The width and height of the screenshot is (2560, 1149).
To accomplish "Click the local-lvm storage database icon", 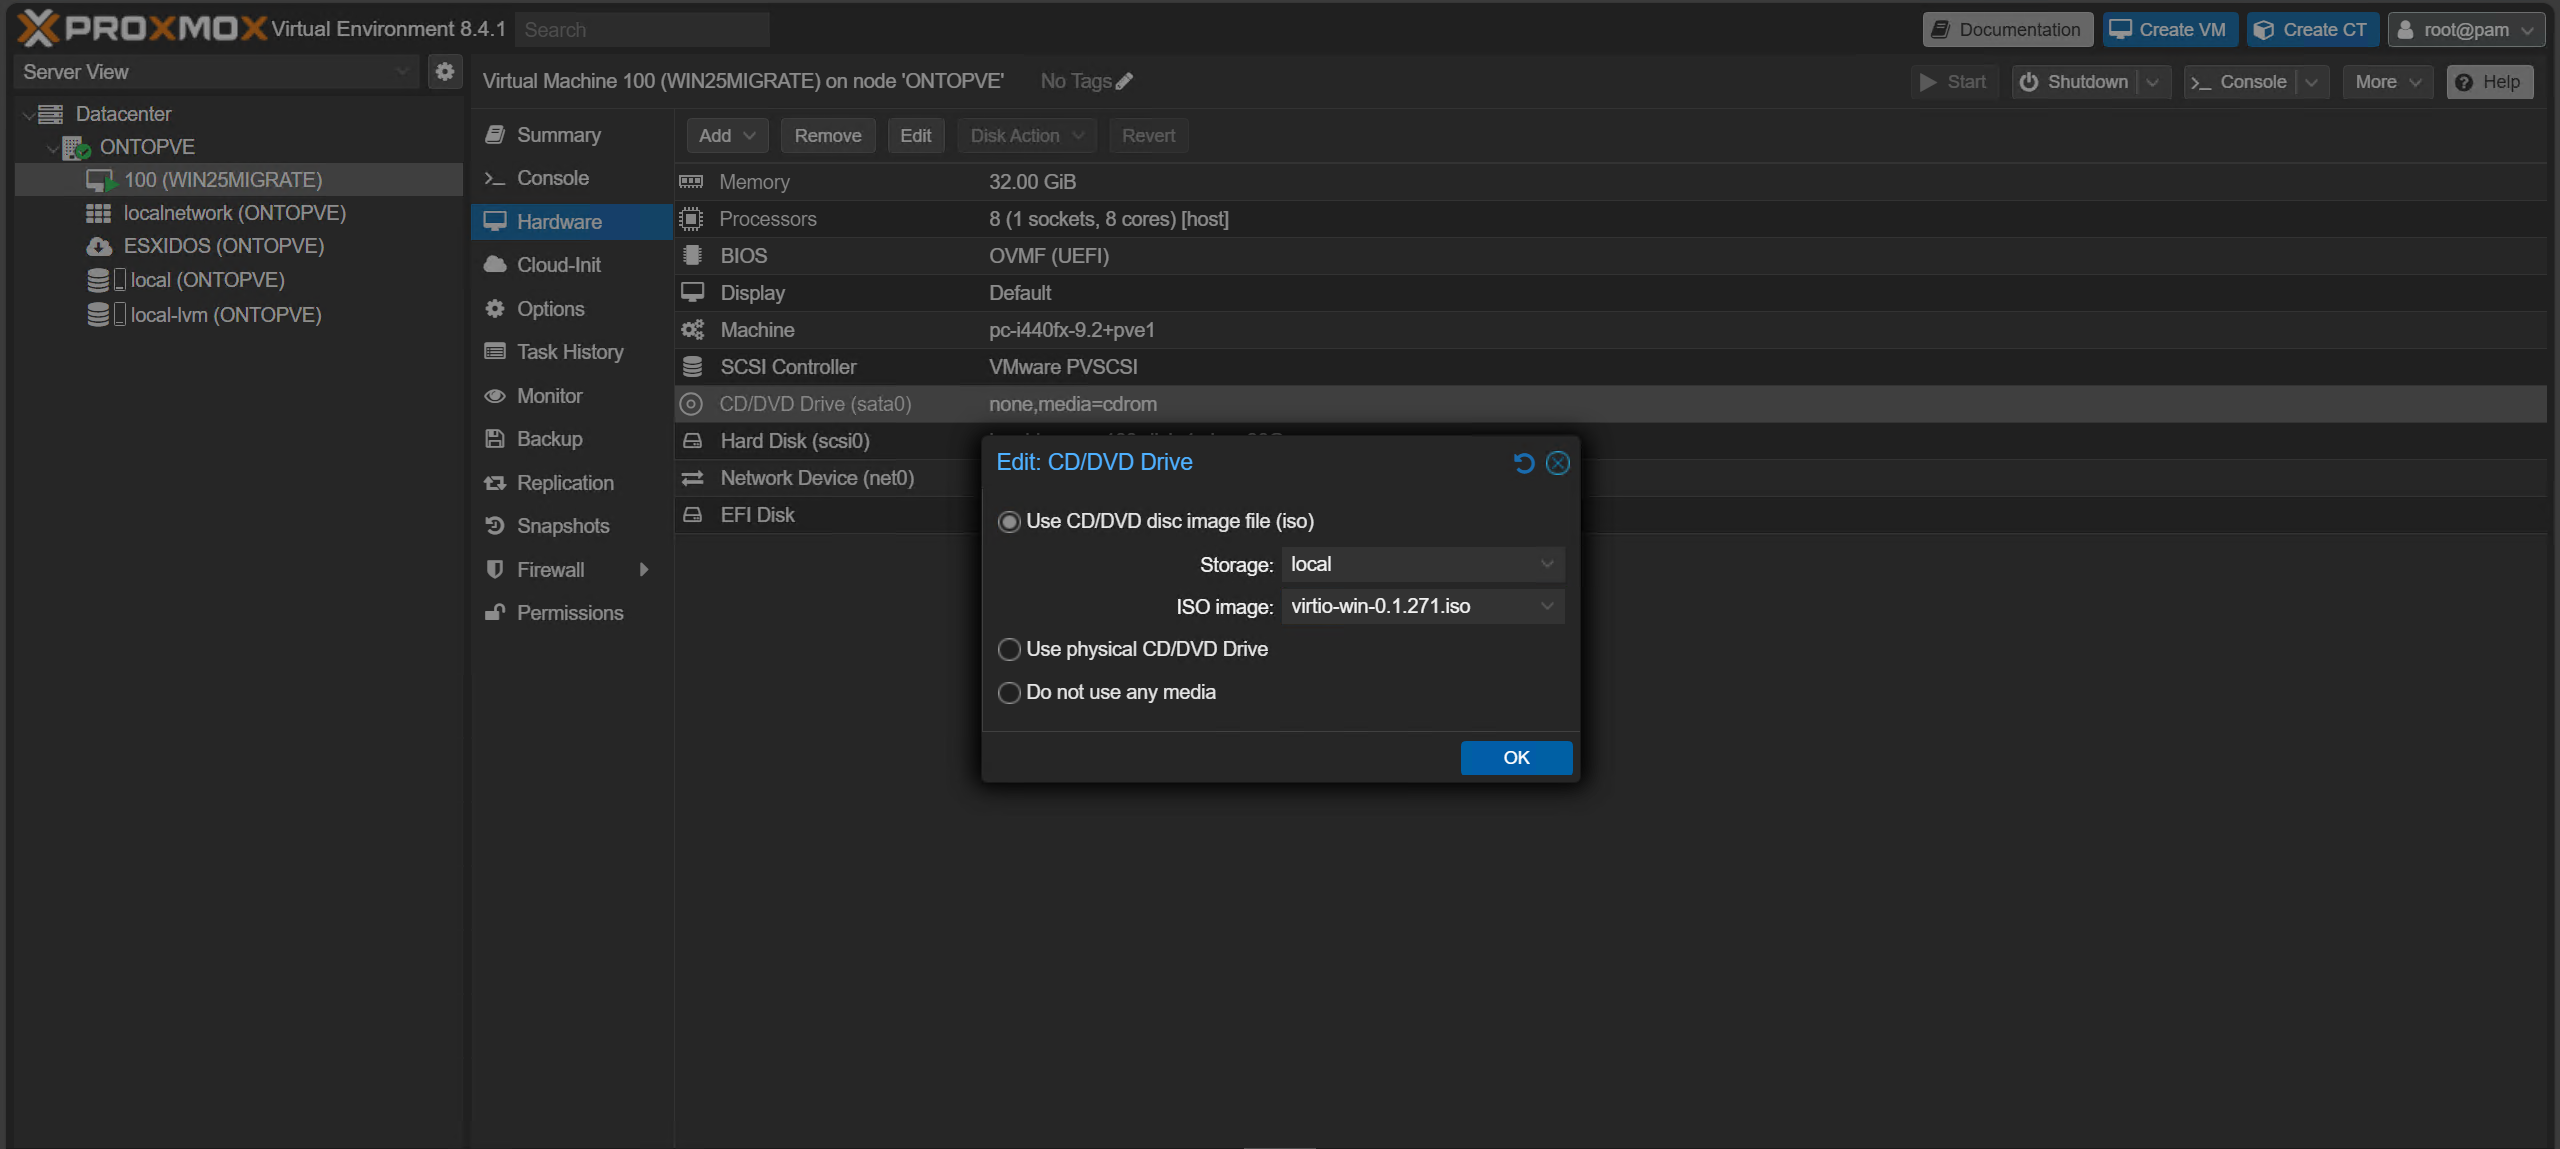I will (x=98, y=315).
